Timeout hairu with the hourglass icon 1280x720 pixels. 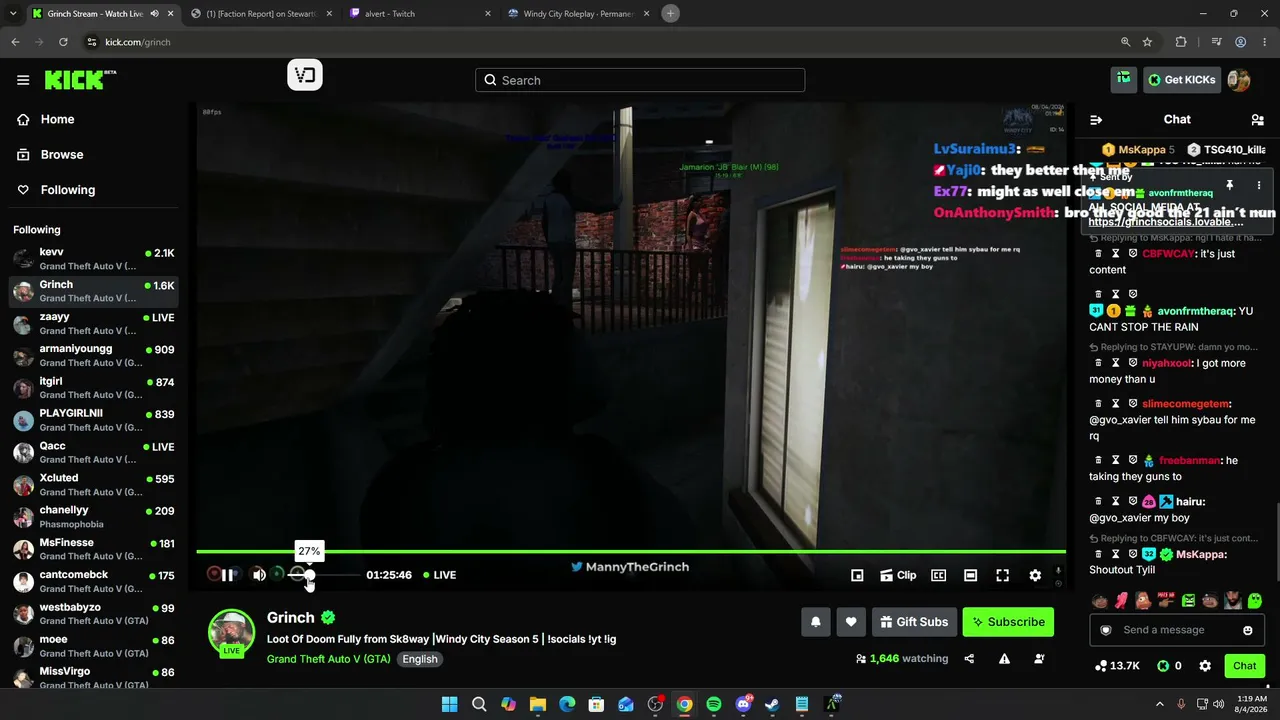pyautogui.click(x=1116, y=502)
